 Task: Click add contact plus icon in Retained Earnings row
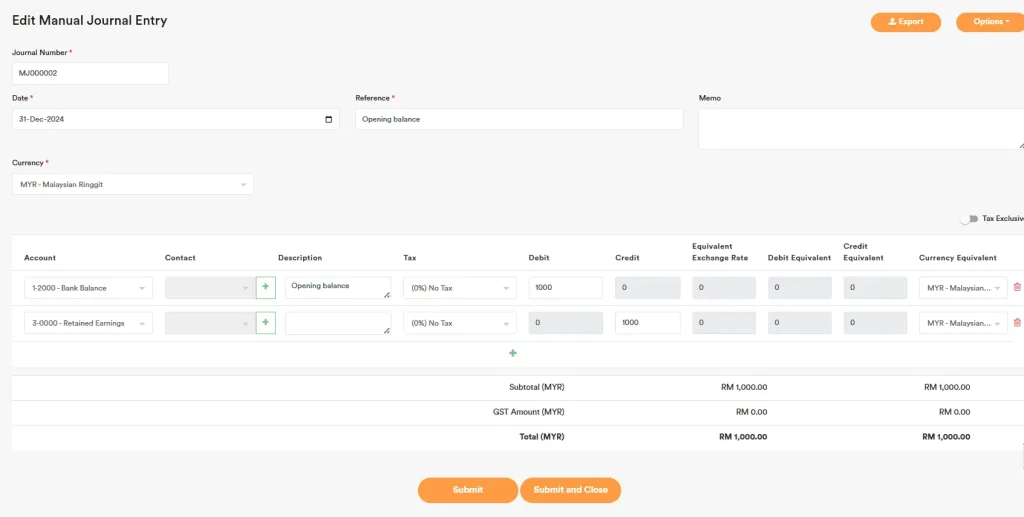pos(265,323)
